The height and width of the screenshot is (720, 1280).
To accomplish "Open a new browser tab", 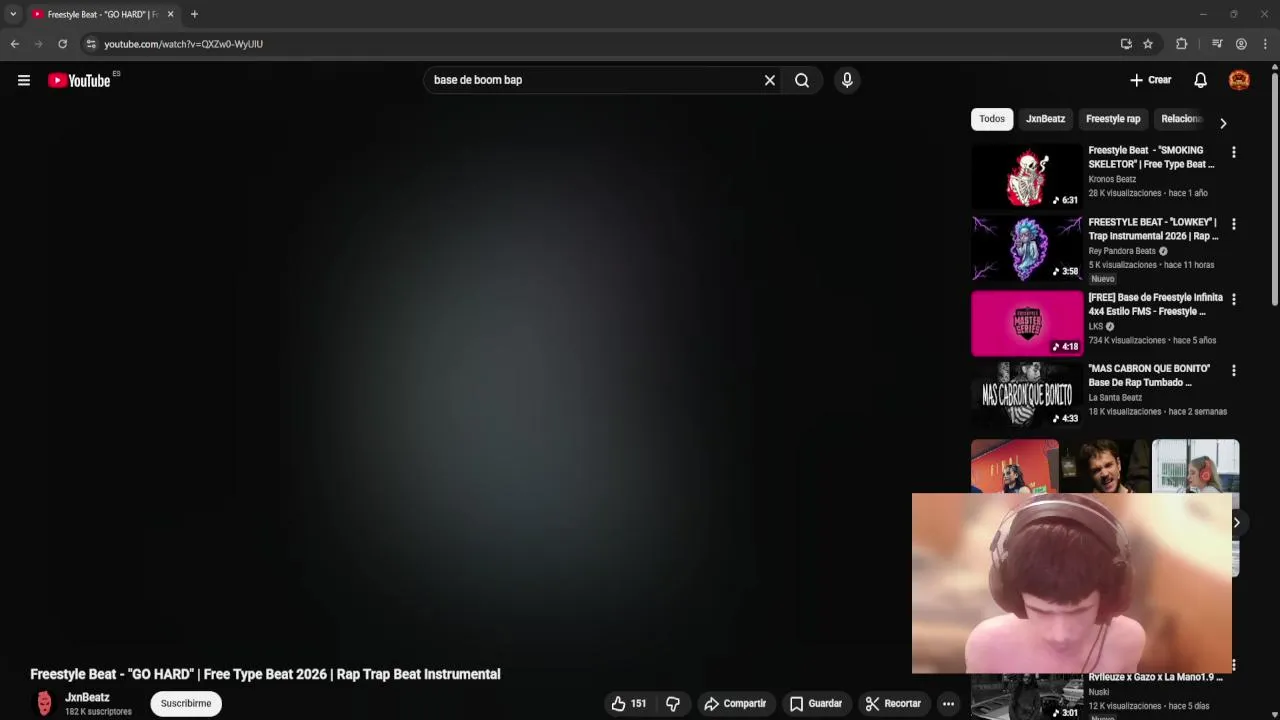I will click(194, 14).
